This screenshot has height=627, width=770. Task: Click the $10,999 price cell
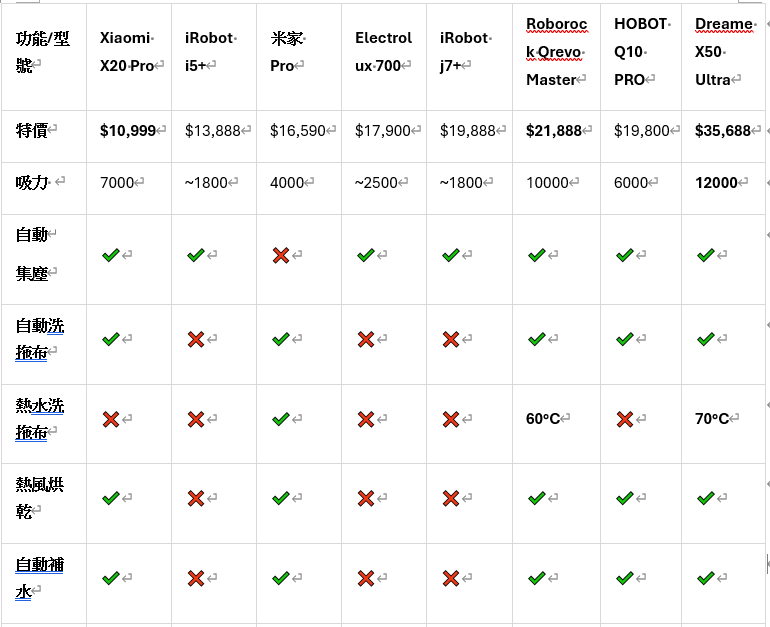tap(128, 131)
